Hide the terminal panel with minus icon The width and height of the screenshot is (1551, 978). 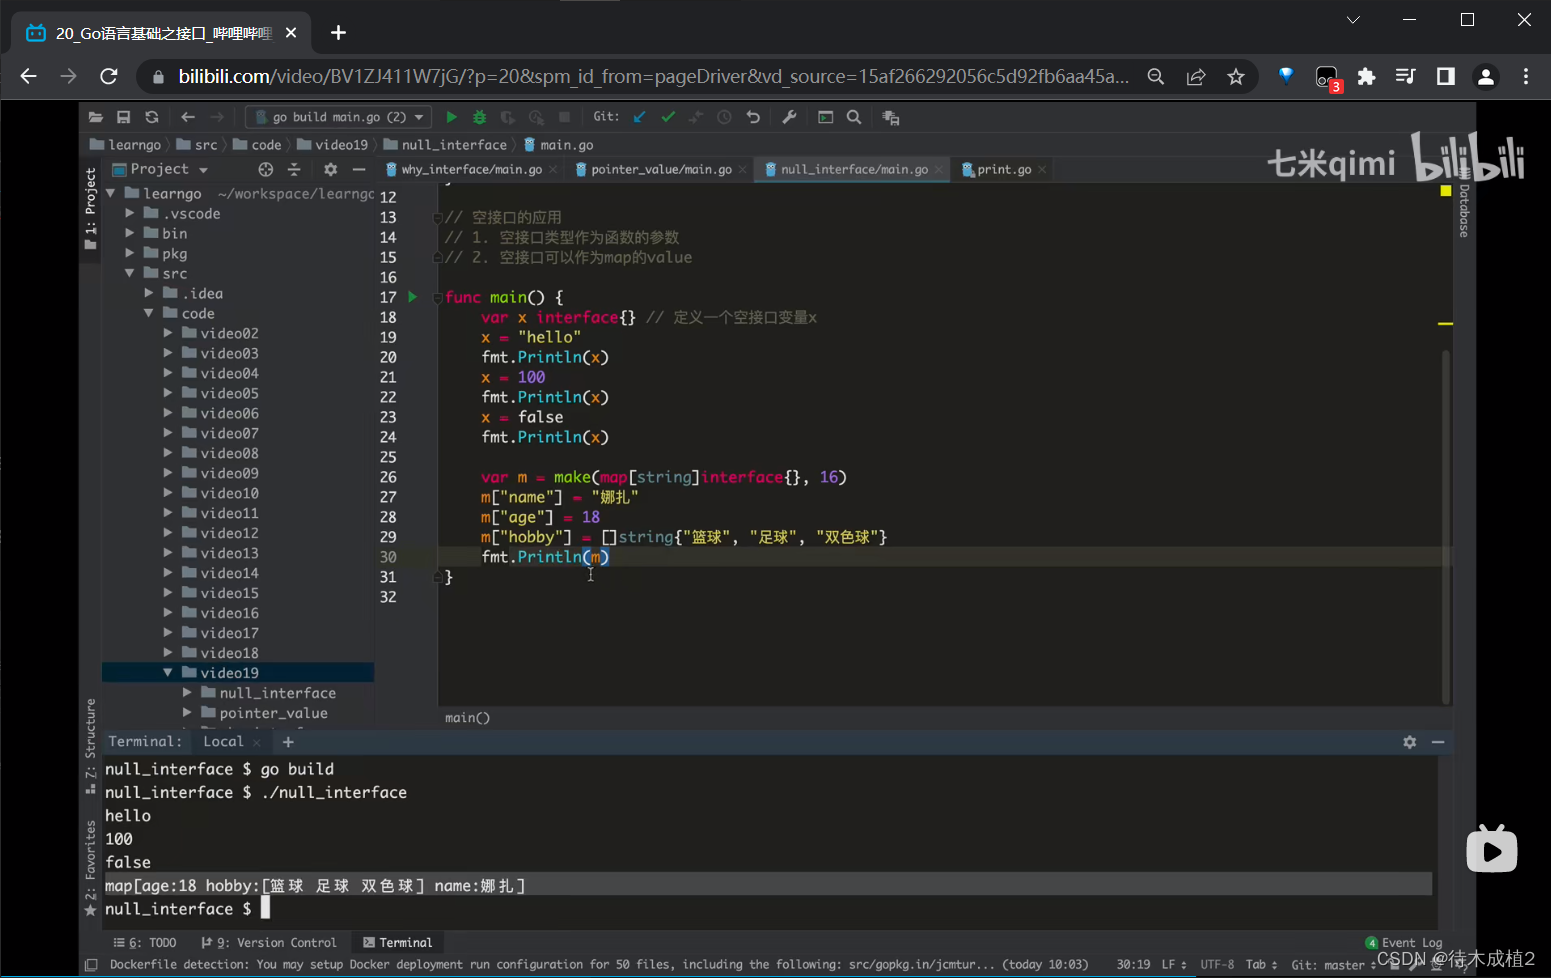(1438, 742)
